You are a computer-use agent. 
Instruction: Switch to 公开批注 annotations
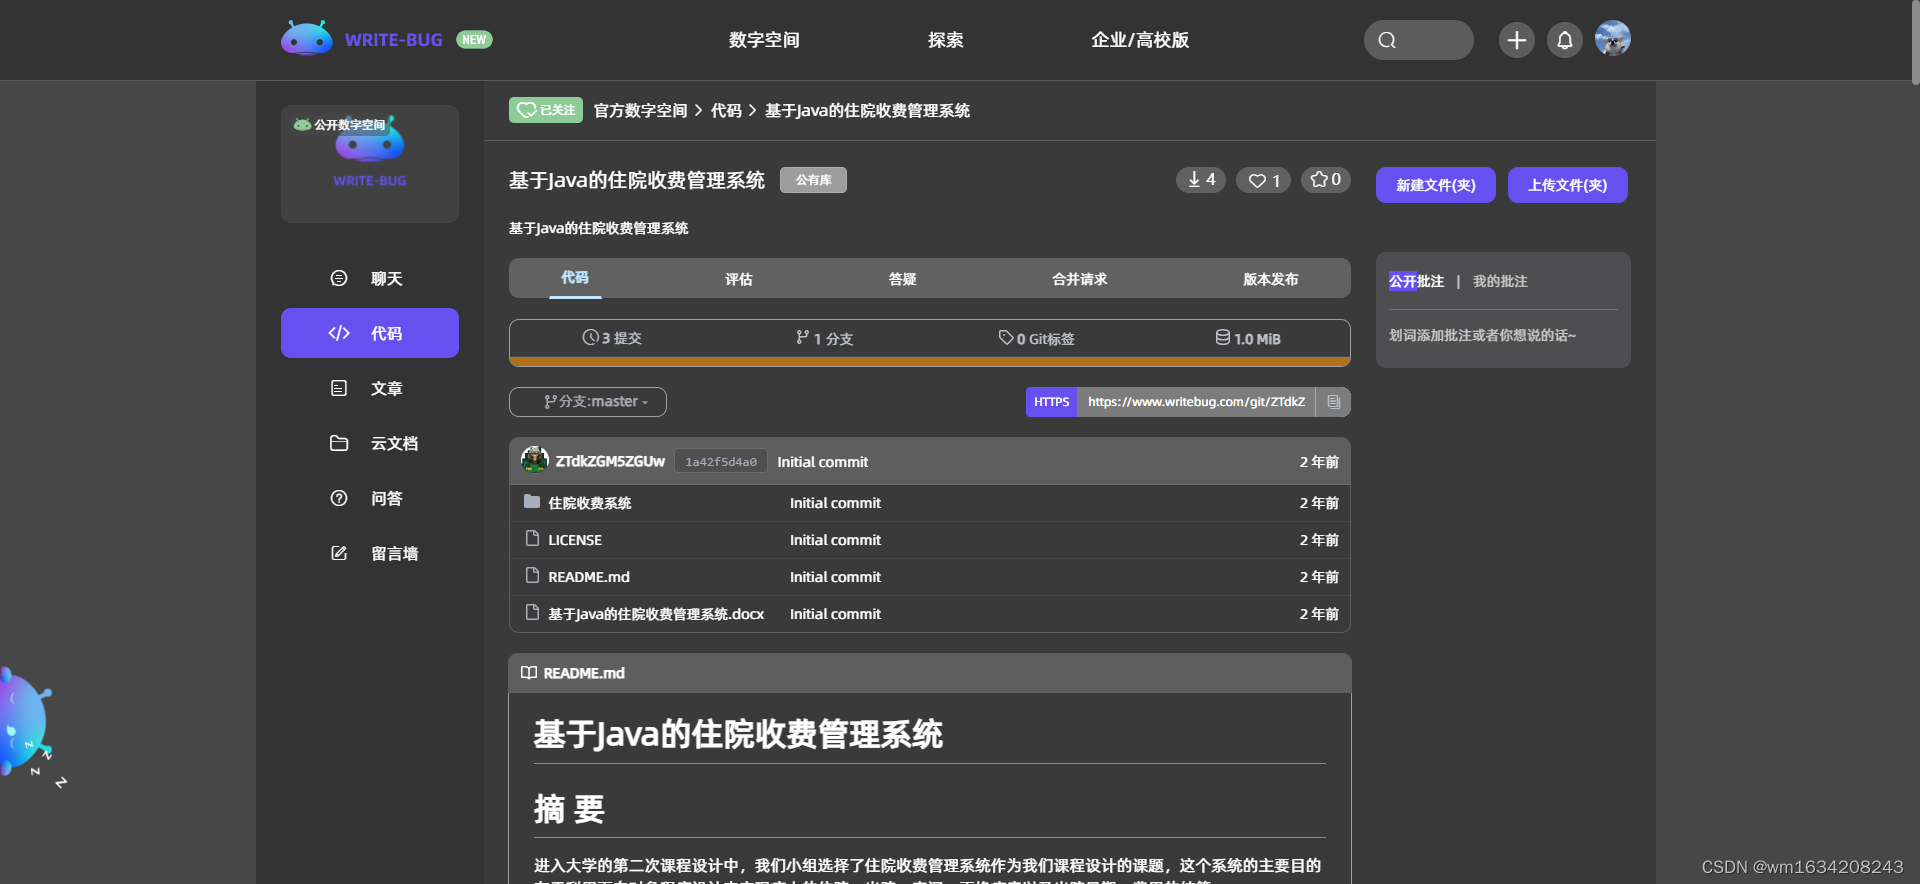pos(1416,281)
